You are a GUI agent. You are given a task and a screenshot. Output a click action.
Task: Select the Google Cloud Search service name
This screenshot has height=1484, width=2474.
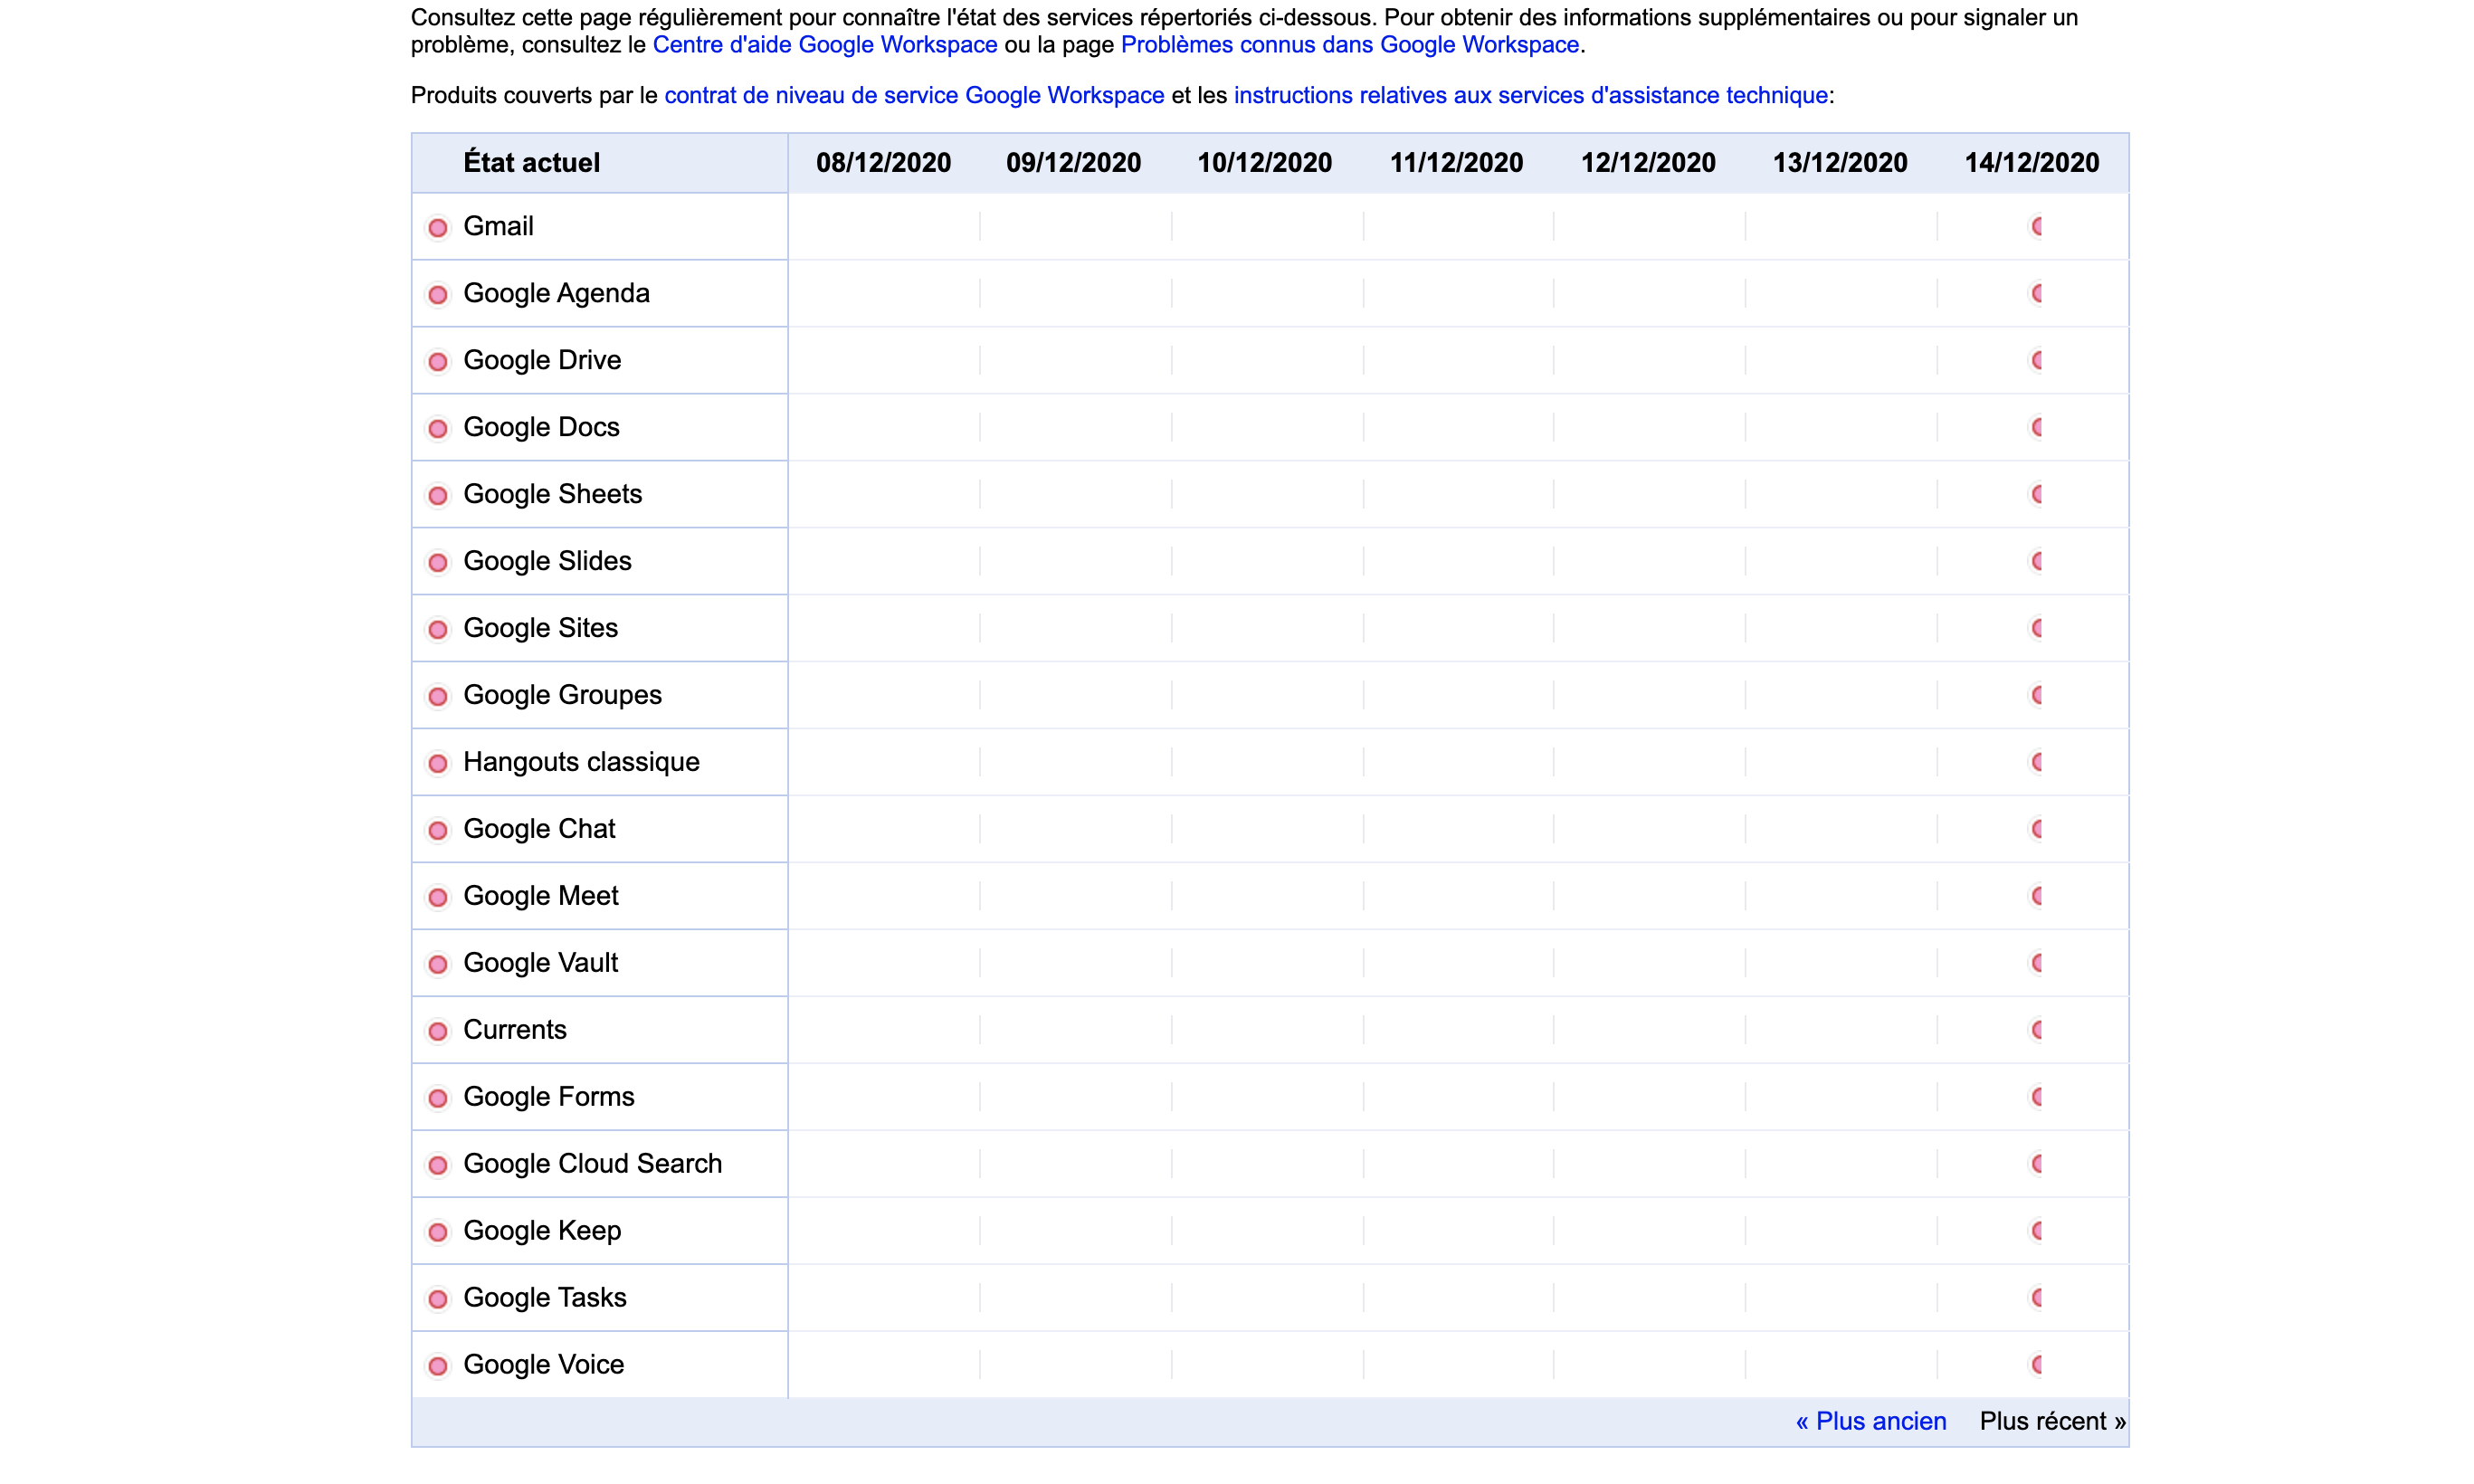[x=593, y=1165]
